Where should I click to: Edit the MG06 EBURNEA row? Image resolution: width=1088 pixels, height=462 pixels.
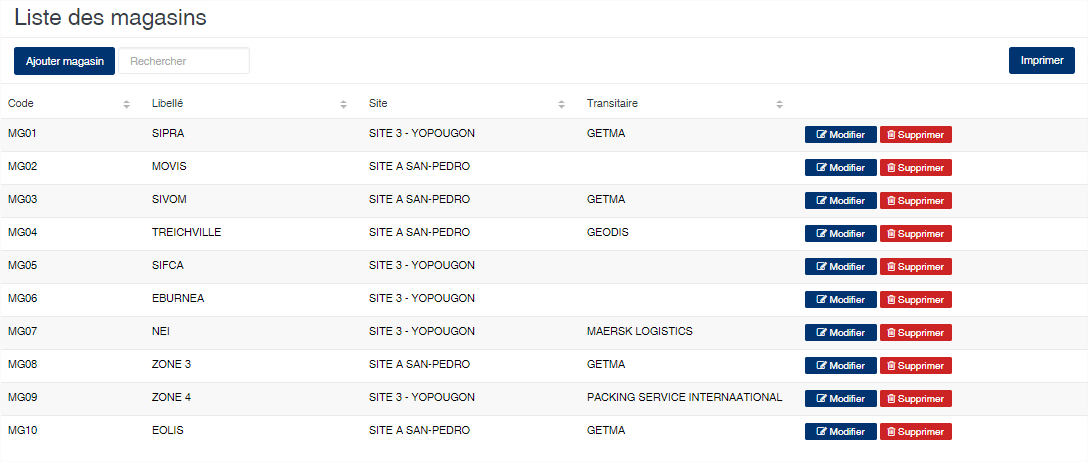point(840,300)
